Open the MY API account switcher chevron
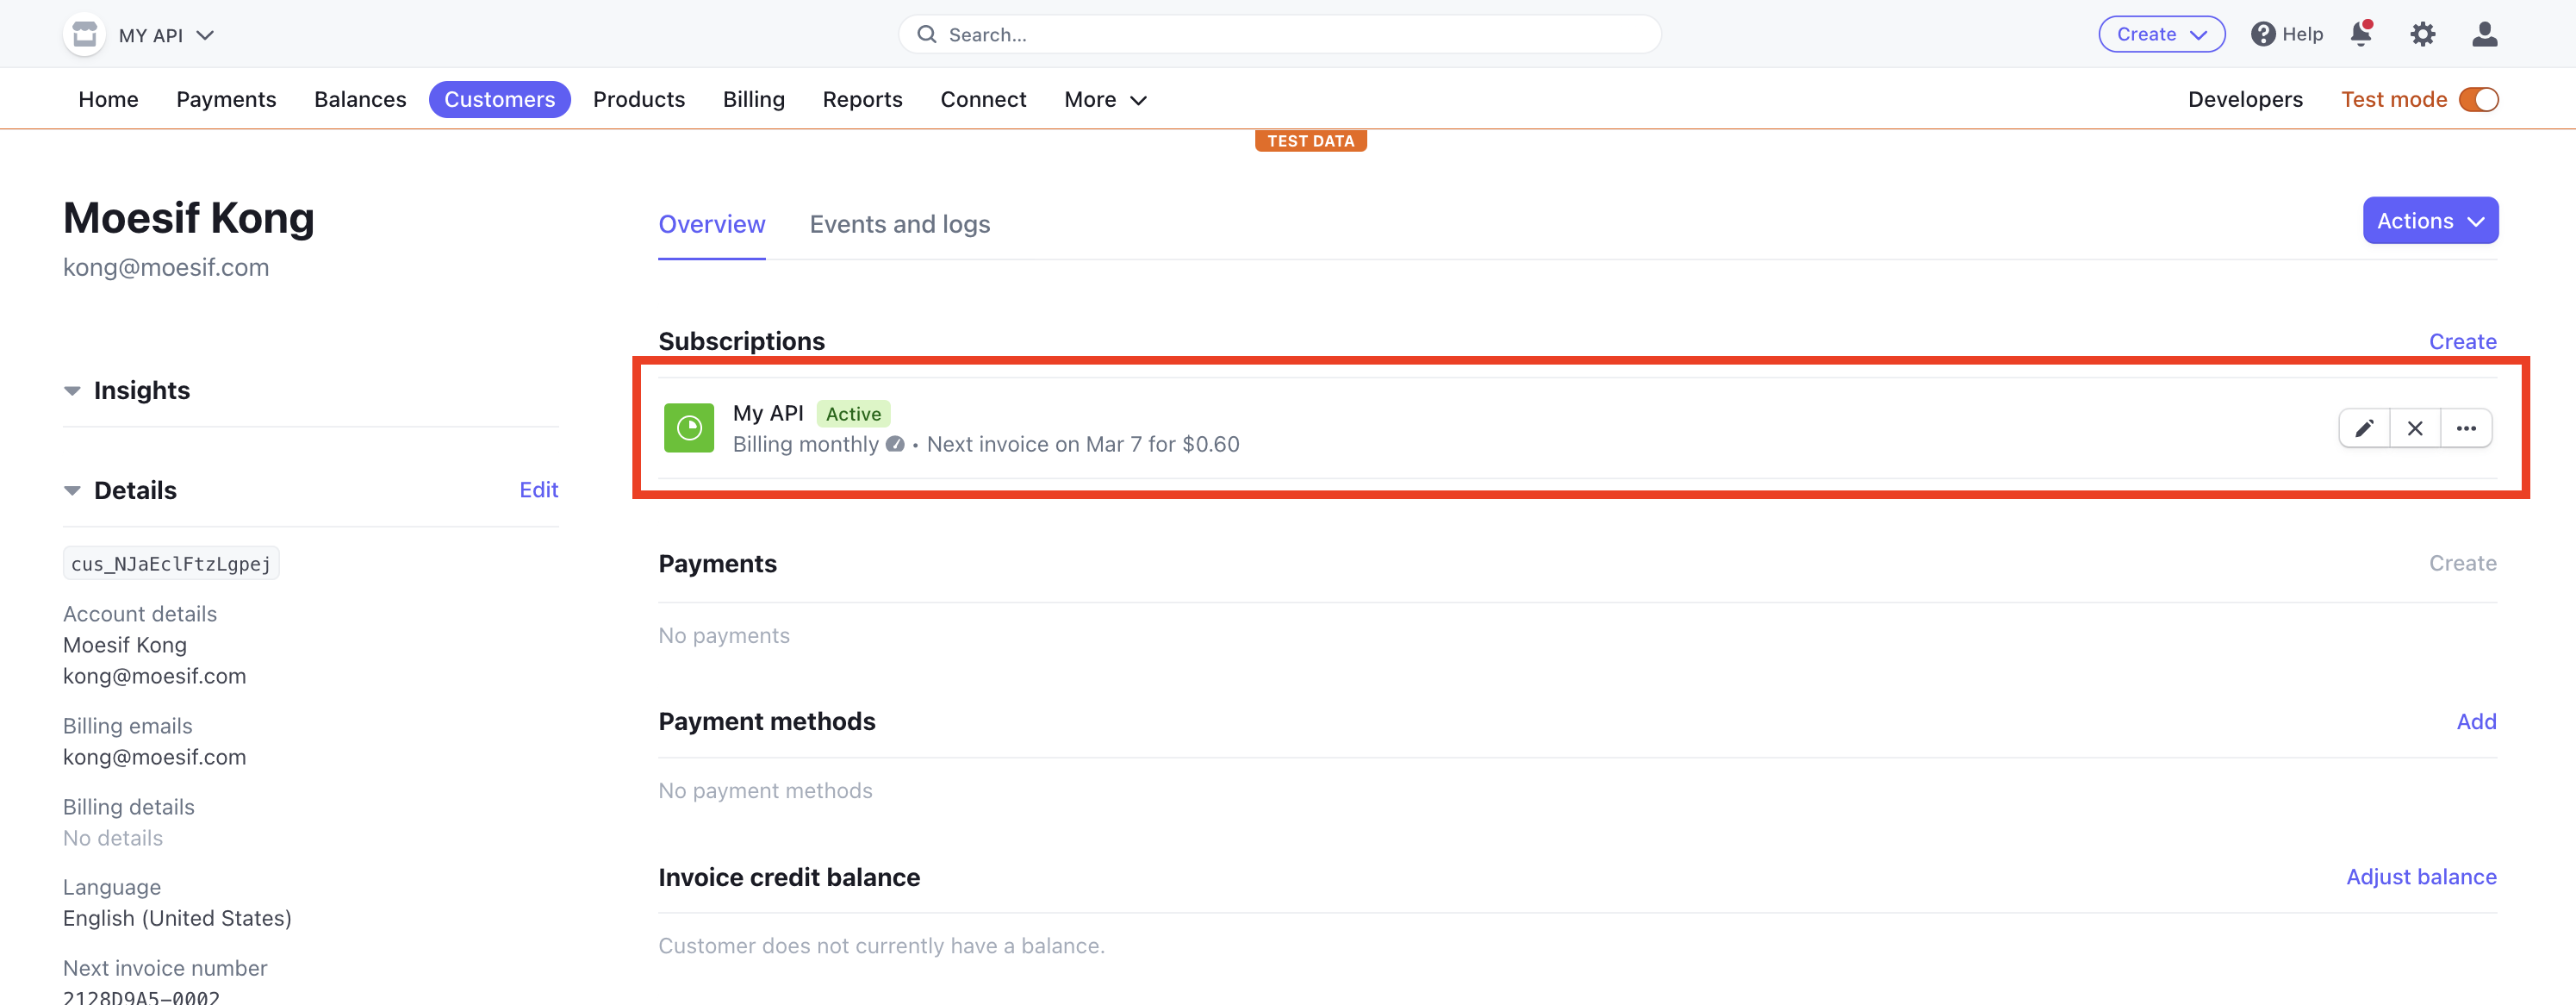 tap(205, 35)
